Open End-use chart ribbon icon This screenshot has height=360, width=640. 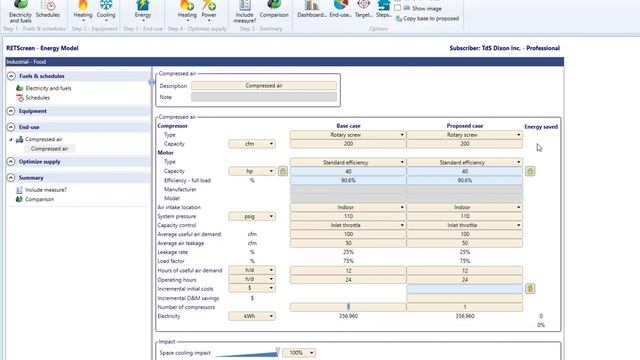[x=340, y=10]
